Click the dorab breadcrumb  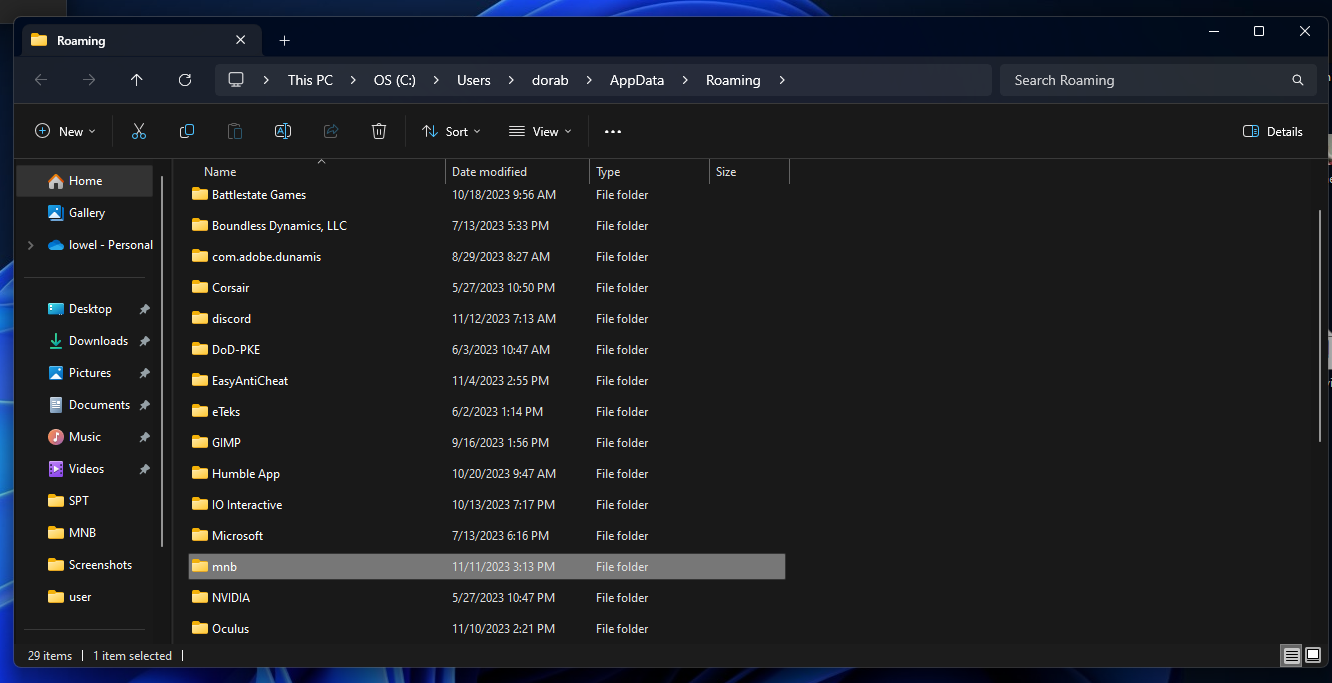[x=550, y=80]
